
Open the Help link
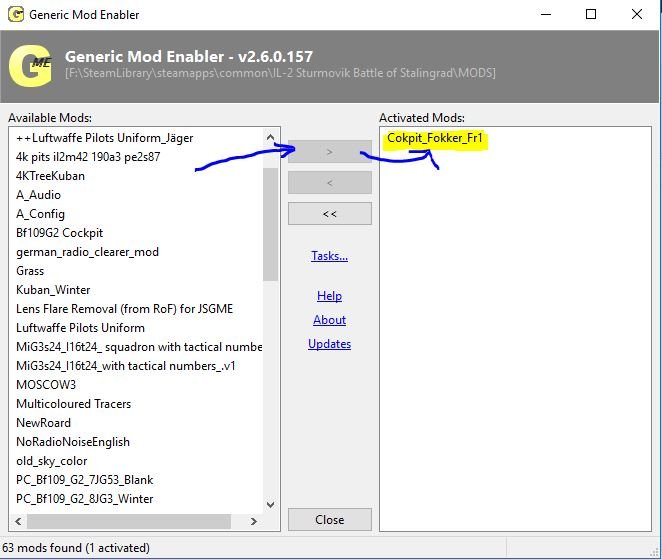[x=329, y=296]
